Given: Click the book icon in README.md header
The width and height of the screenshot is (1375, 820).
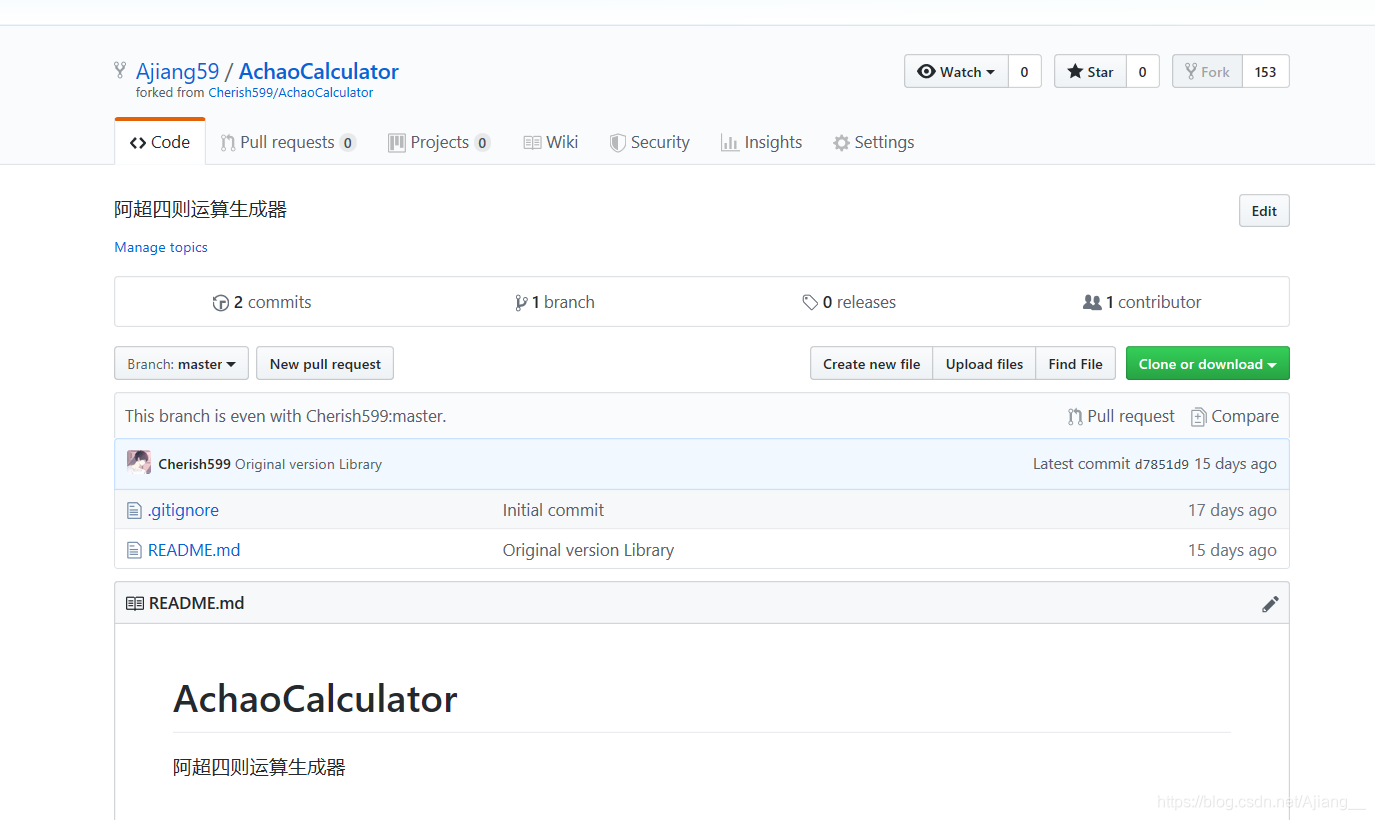Looking at the screenshot, I should tap(134, 603).
